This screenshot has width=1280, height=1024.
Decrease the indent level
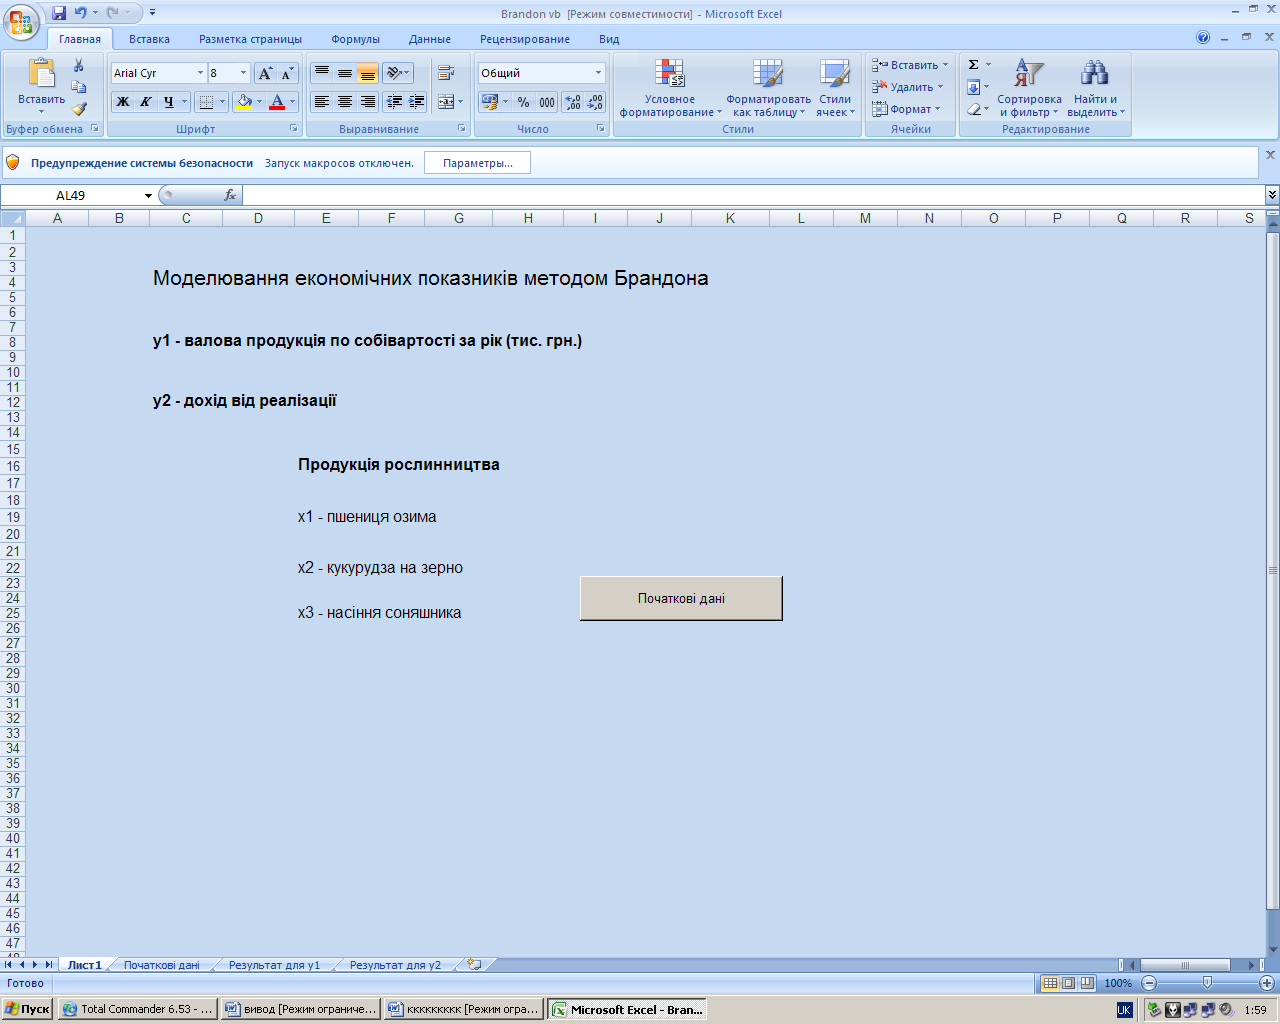coord(394,102)
